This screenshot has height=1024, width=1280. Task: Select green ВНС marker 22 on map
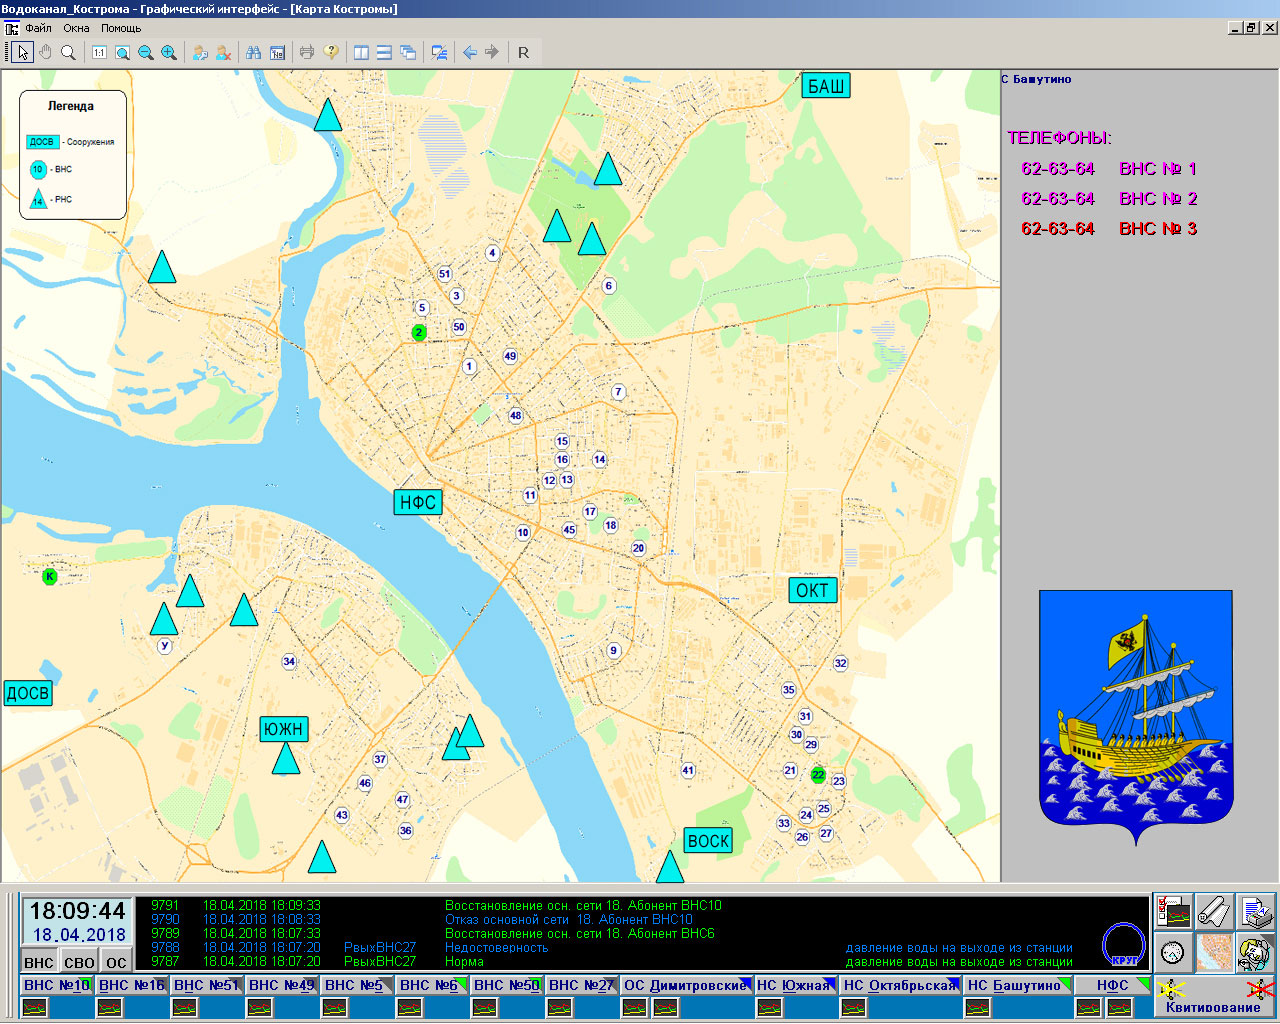(x=818, y=775)
